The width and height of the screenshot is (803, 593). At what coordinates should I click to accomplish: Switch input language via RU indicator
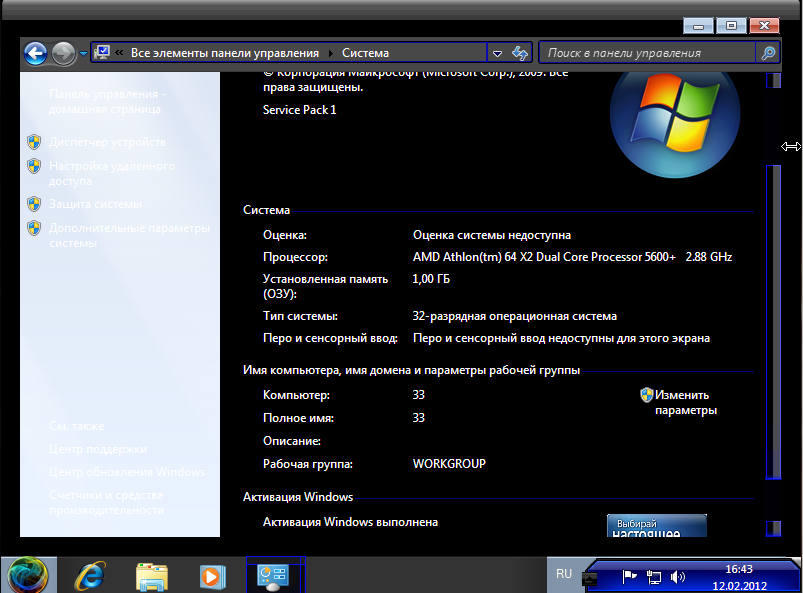pyautogui.click(x=563, y=574)
